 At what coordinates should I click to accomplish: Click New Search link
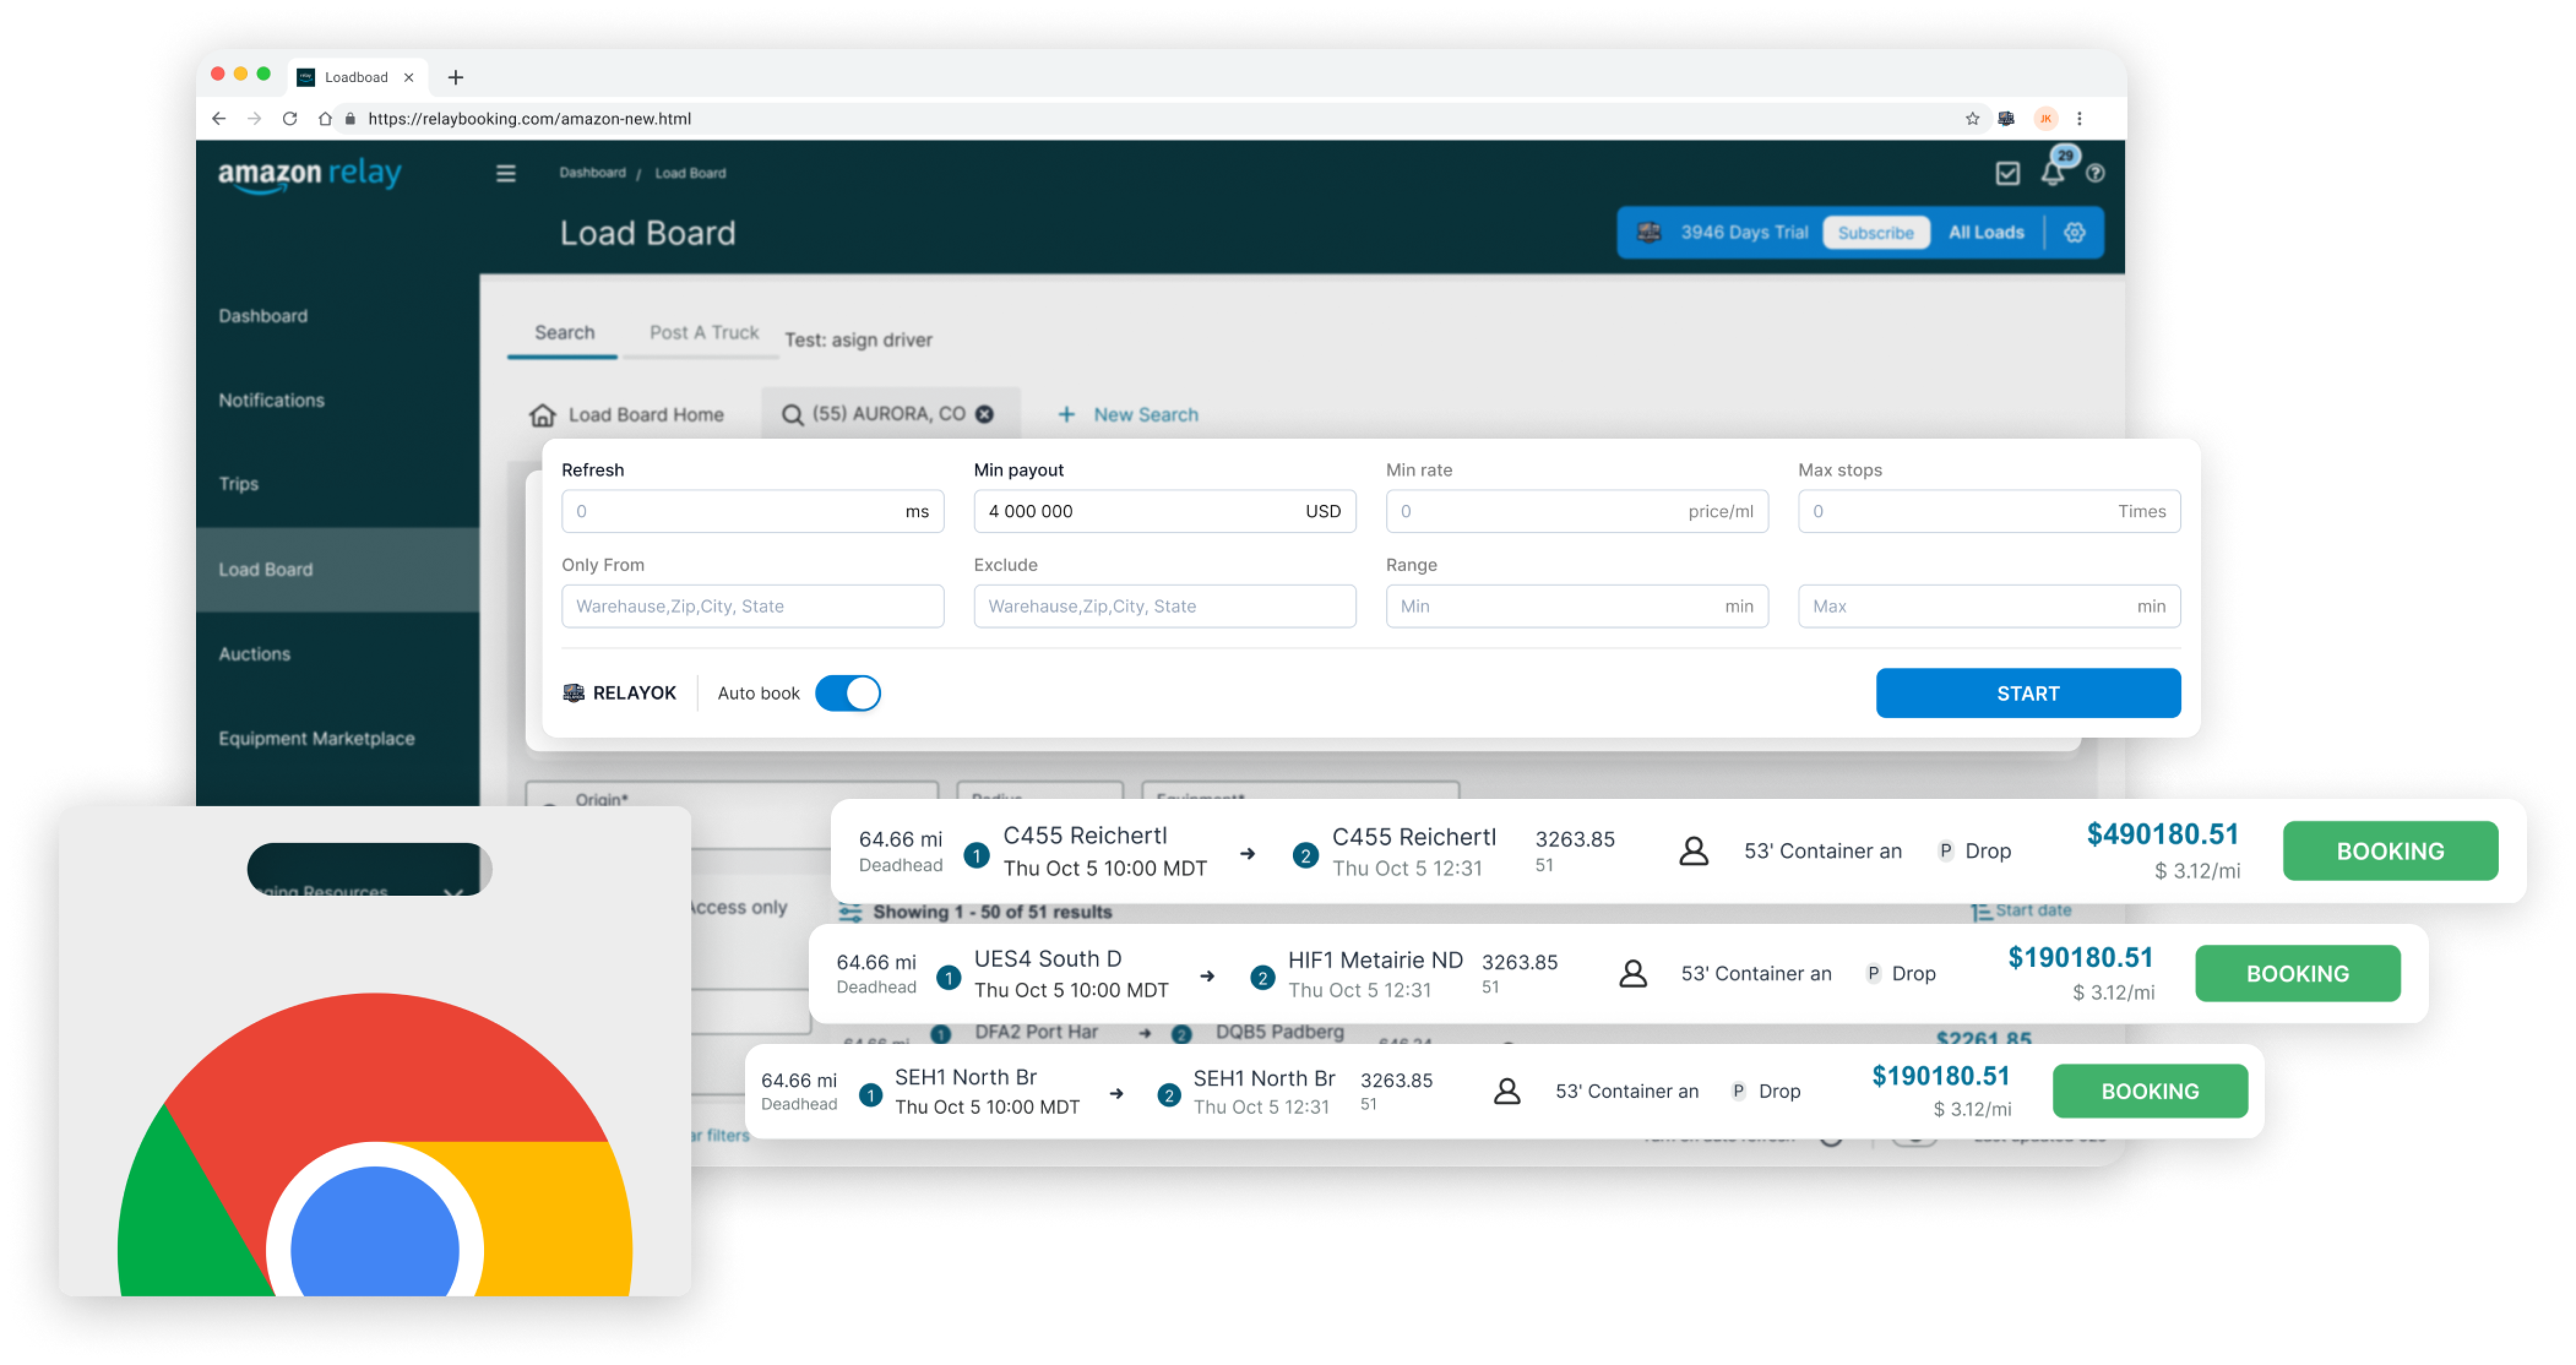(1145, 415)
